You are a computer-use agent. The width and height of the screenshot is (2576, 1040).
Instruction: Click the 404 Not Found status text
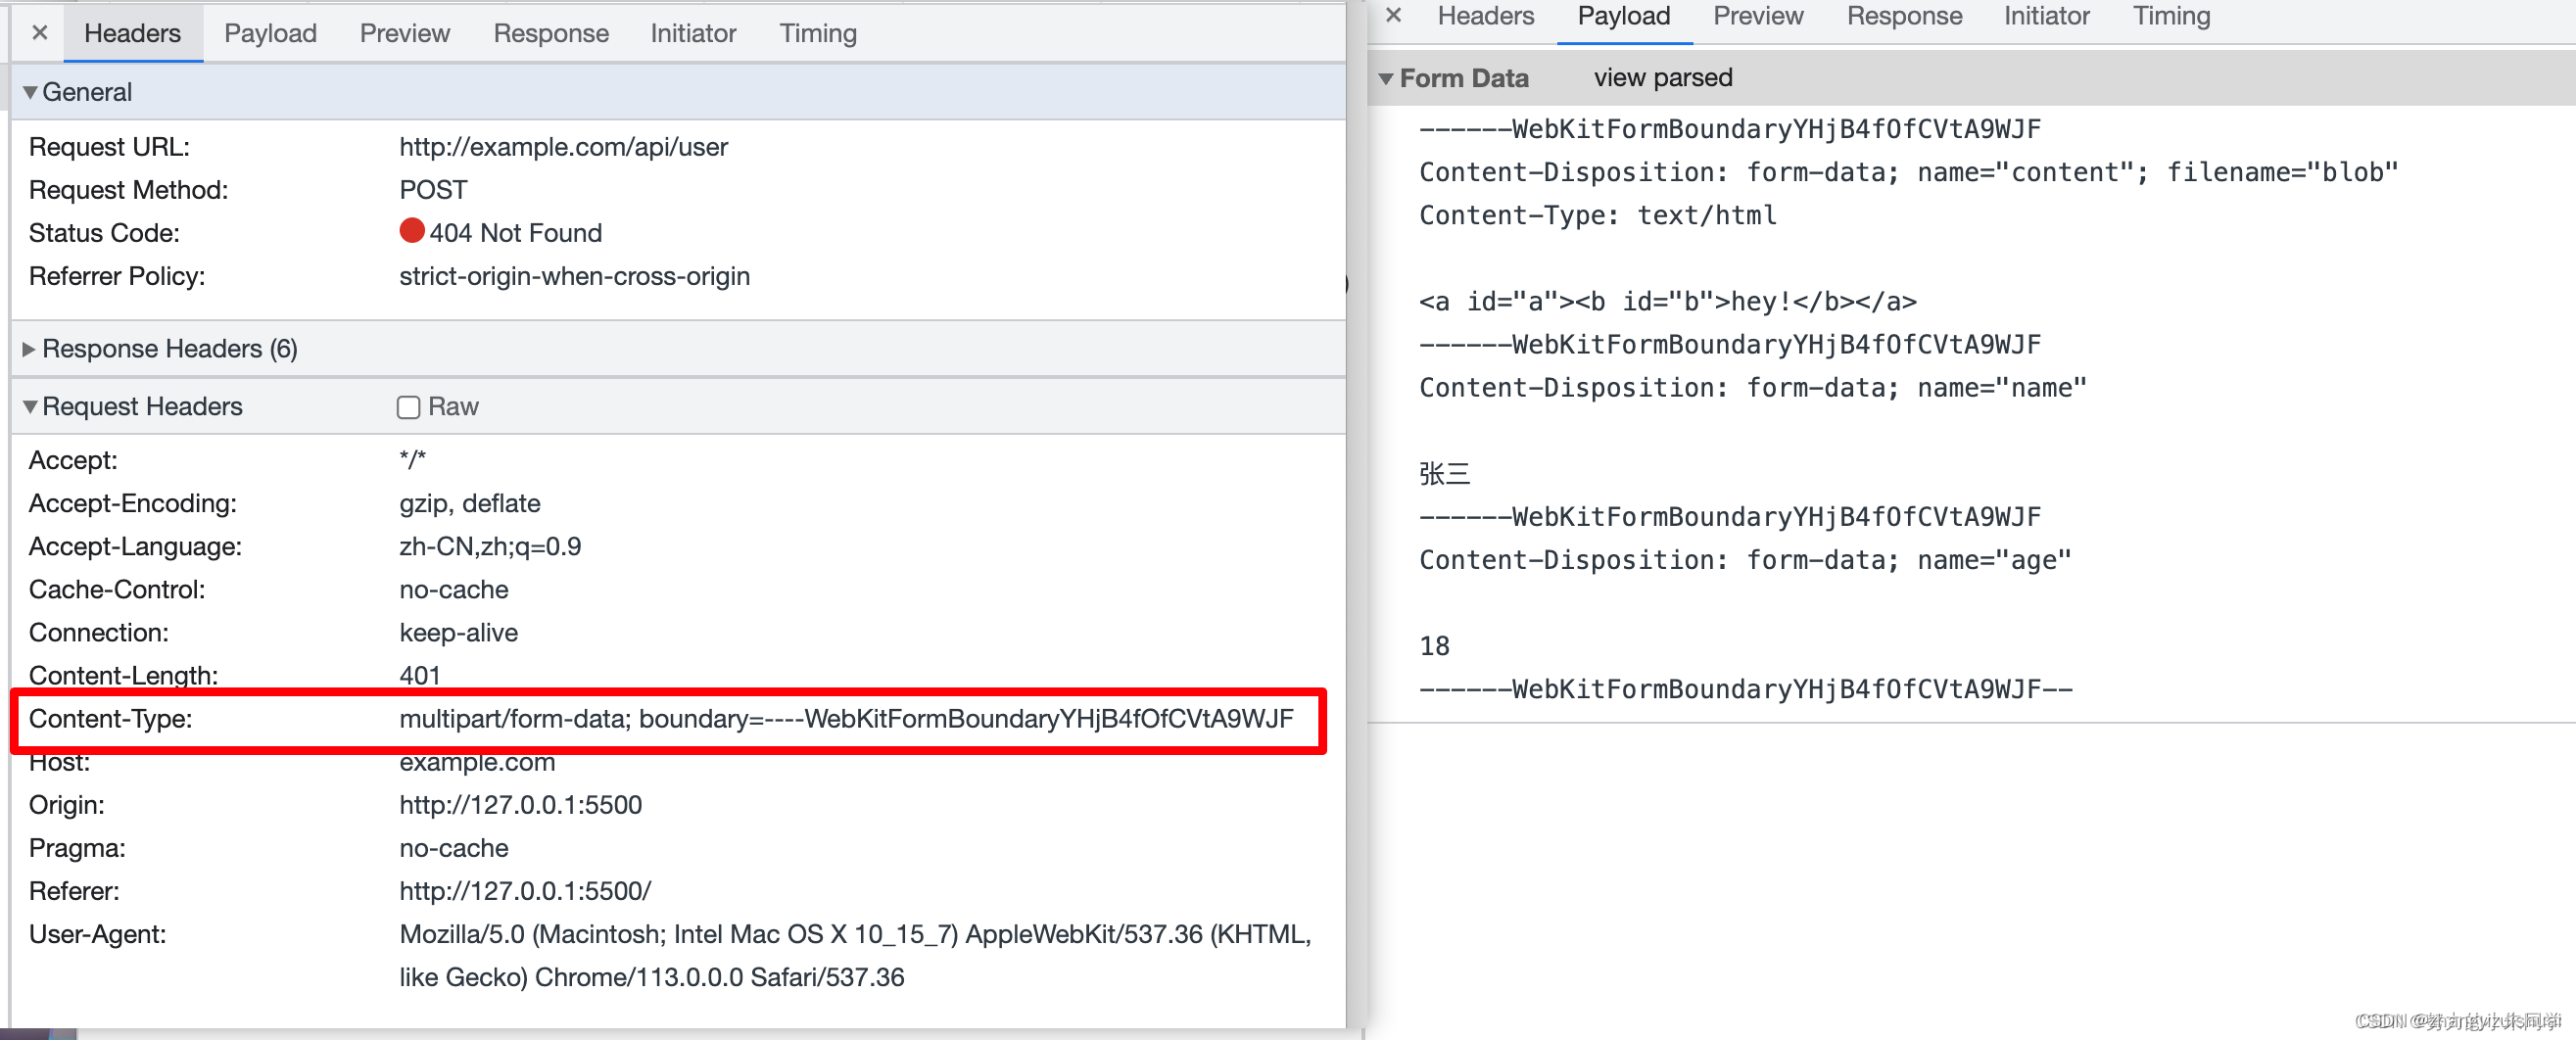[516, 233]
